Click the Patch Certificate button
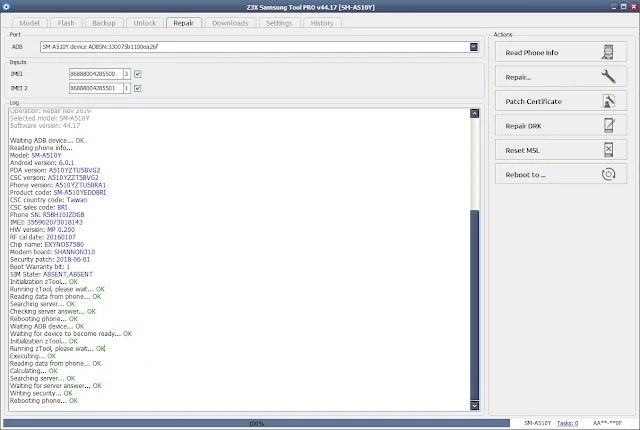Screen dimensions: 640x430 561,101
